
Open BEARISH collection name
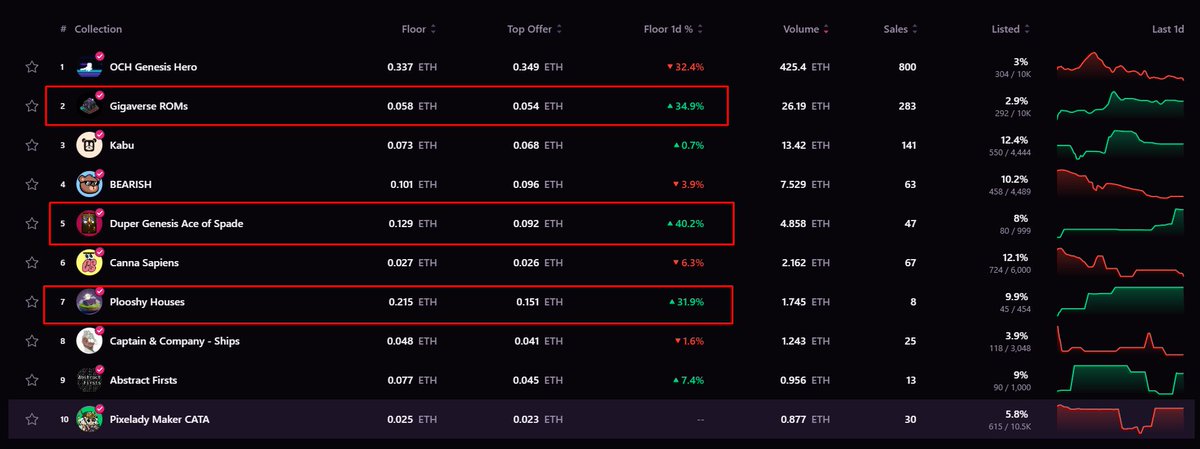pyautogui.click(x=131, y=185)
